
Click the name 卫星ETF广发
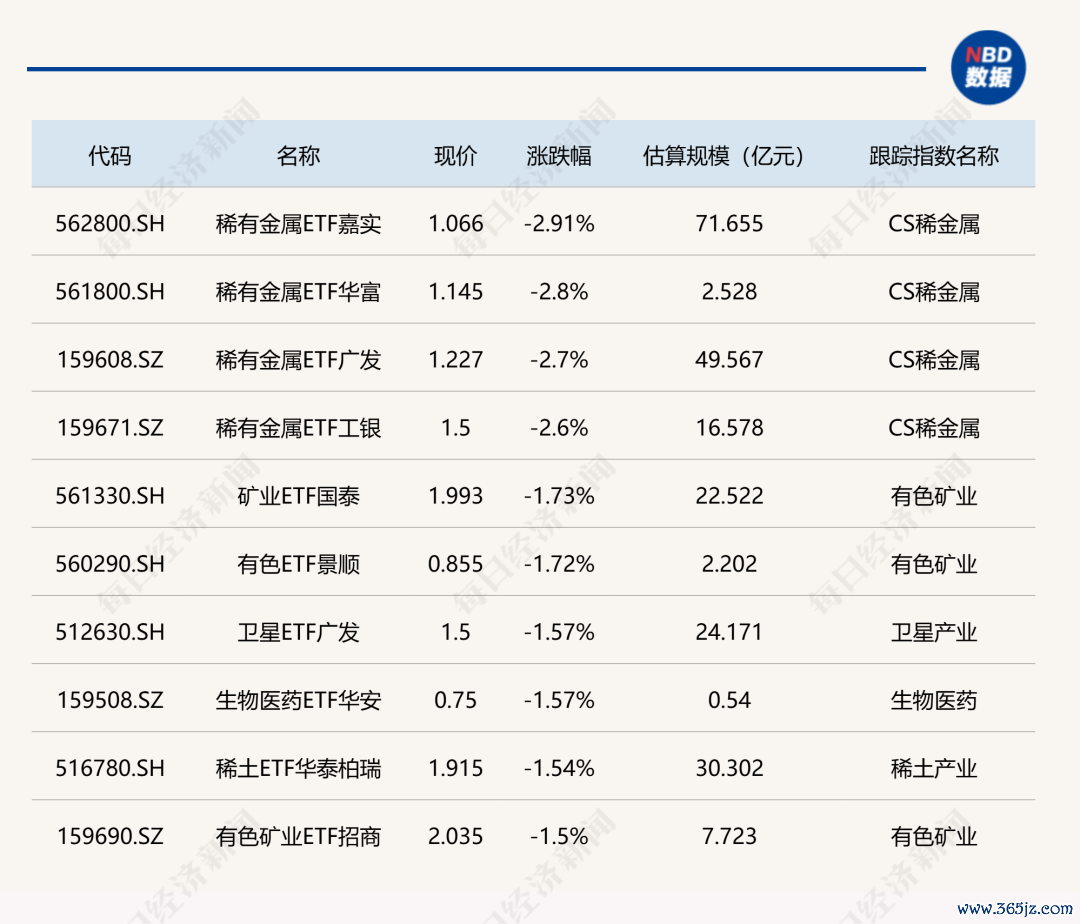tap(298, 633)
